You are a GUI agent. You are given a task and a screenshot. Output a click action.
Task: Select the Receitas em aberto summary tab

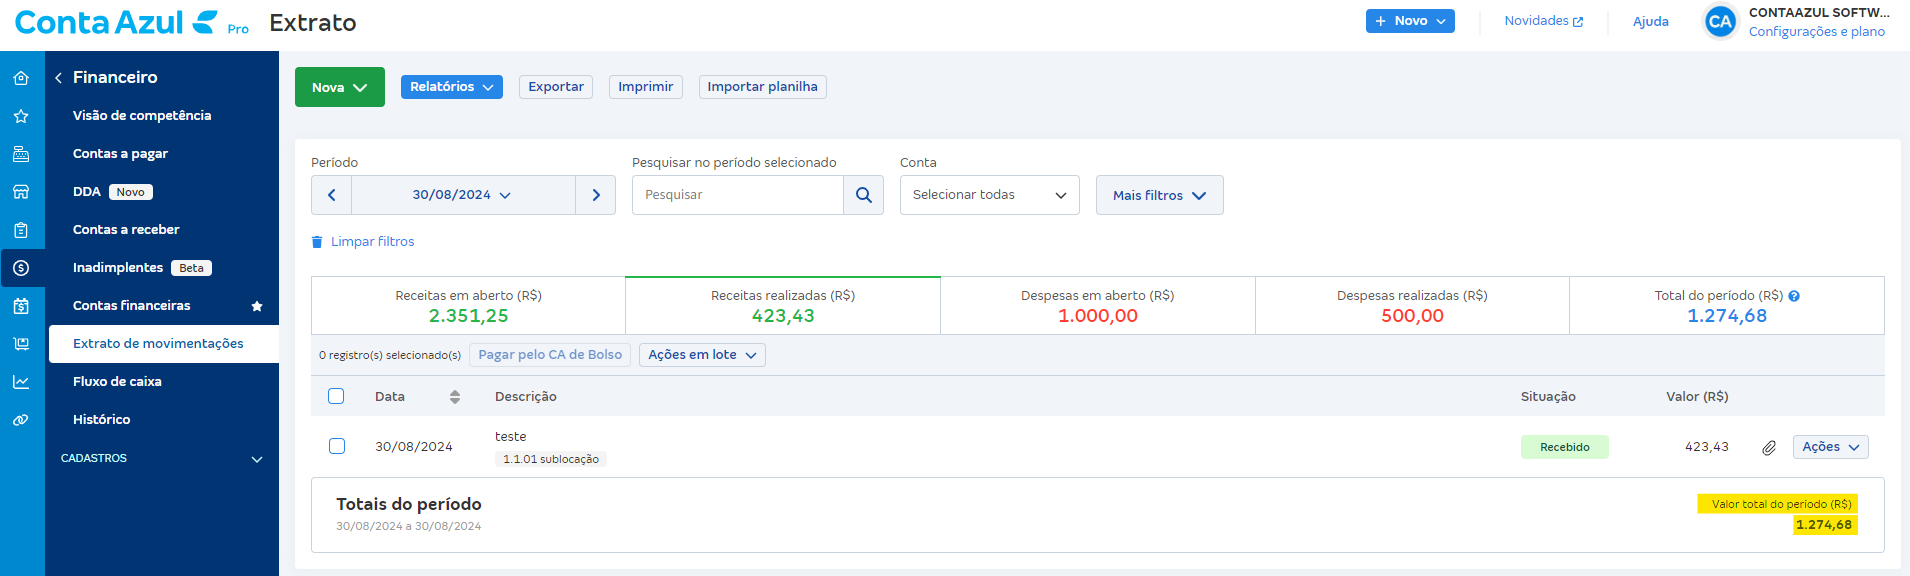pyautogui.click(x=468, y=306)
